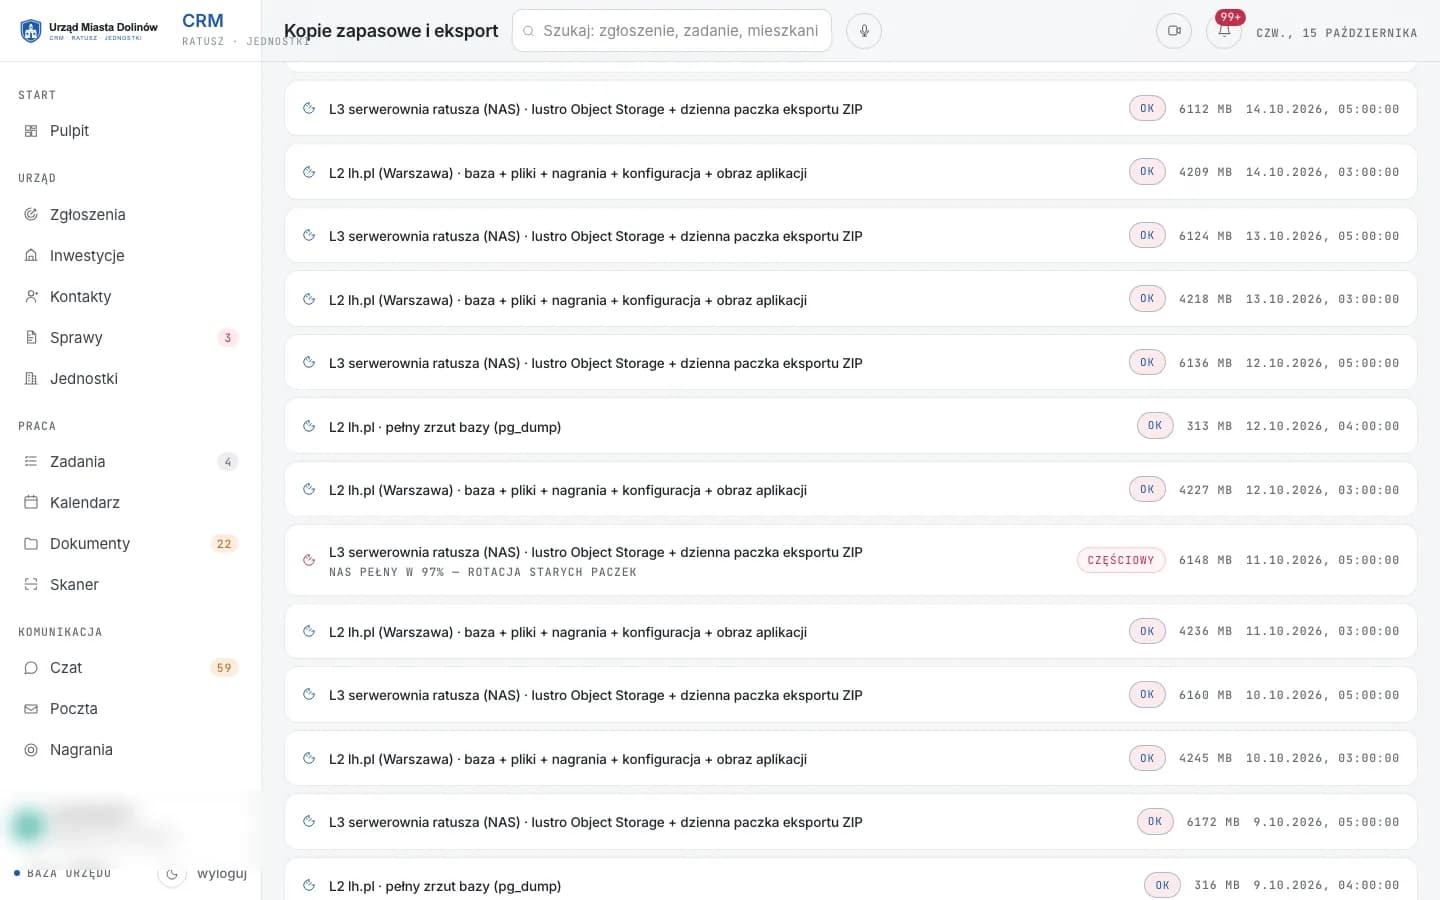
Task: Click the 6160 MB backup entry
Action: pyautogui.click(x=851, y=695)
